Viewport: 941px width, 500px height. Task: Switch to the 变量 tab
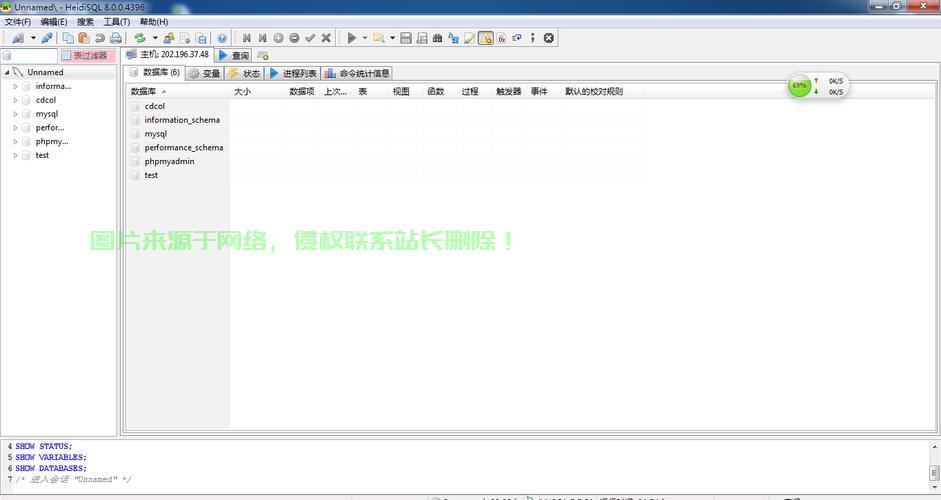[x=204, y=73]
